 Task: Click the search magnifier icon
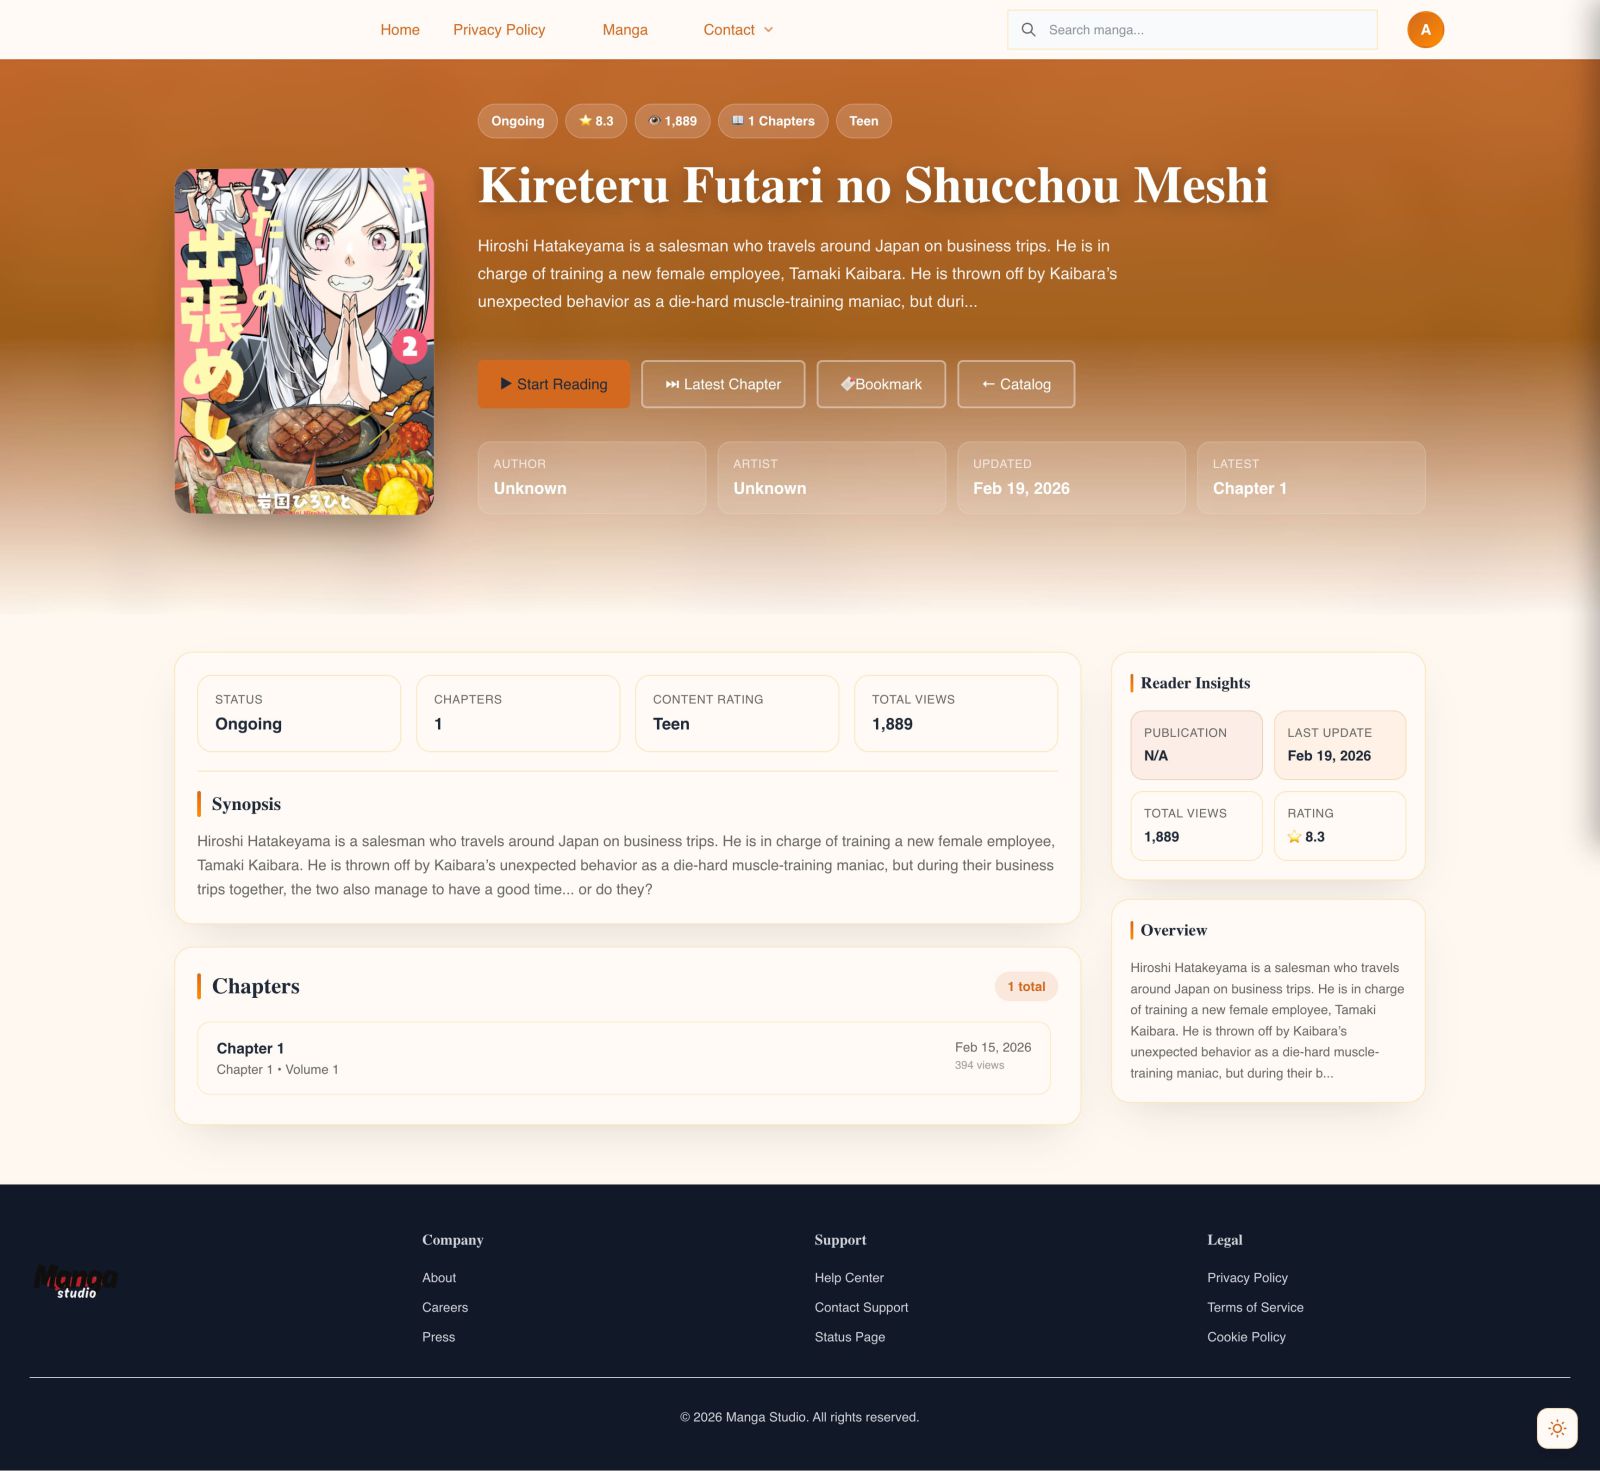click(x=1028, y=30)
